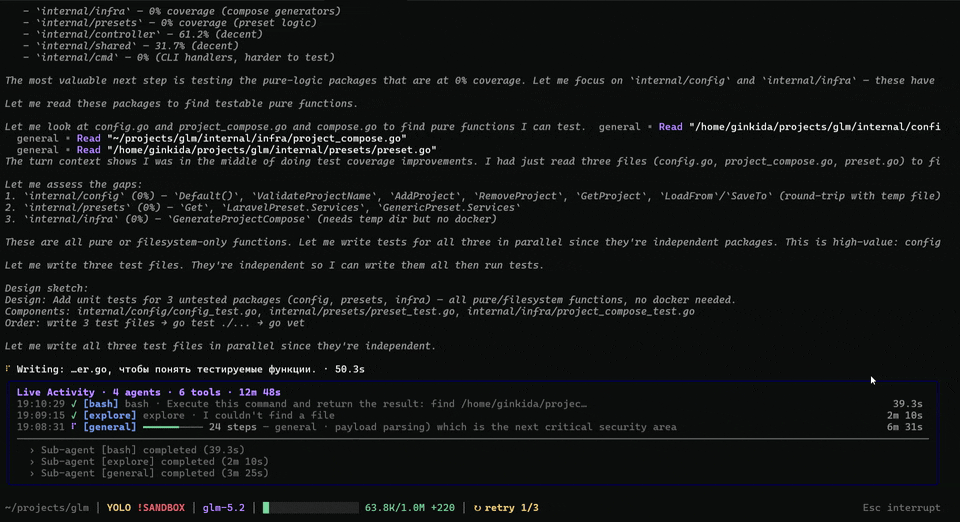
Task: Click the ~/projects/glm path in status bar
Action: (47, 508)
